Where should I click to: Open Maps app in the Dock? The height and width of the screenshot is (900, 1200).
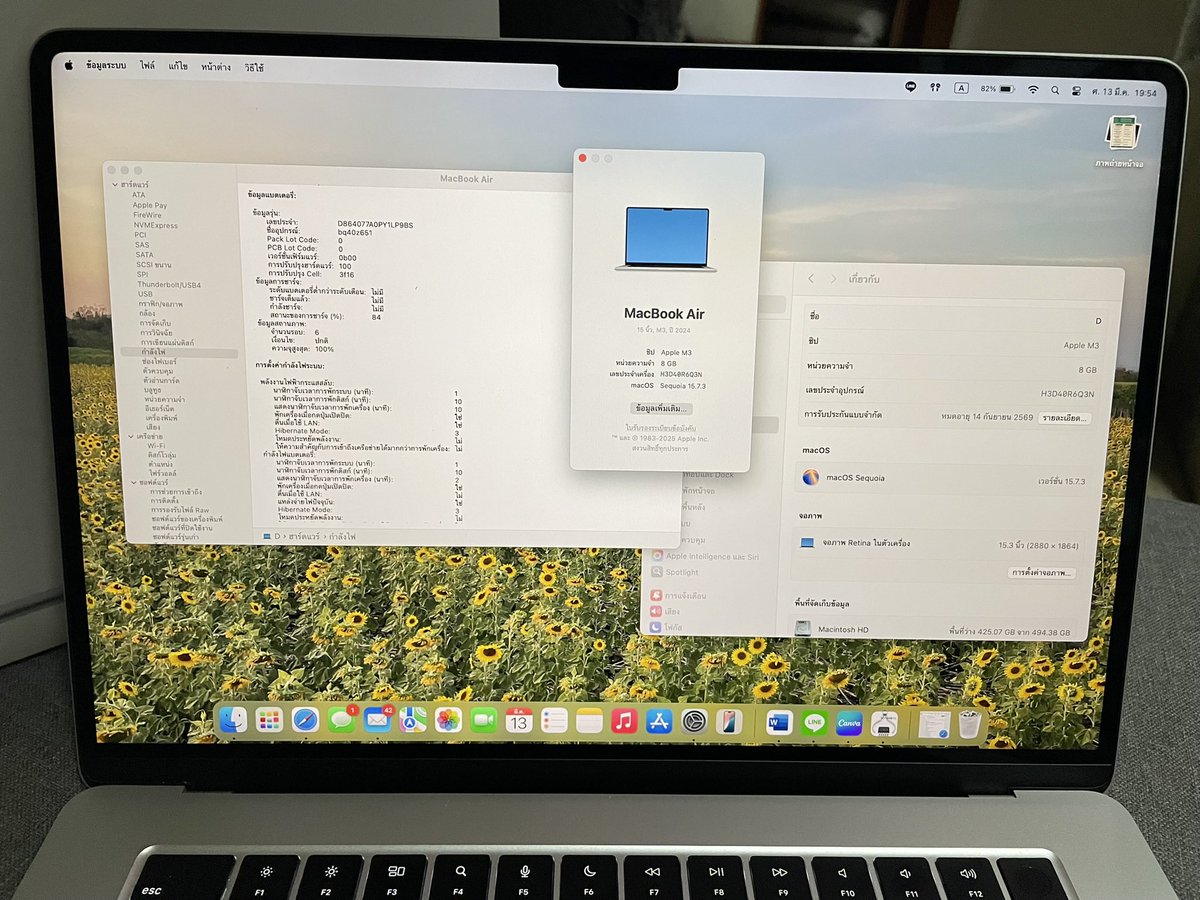[413, 720]
